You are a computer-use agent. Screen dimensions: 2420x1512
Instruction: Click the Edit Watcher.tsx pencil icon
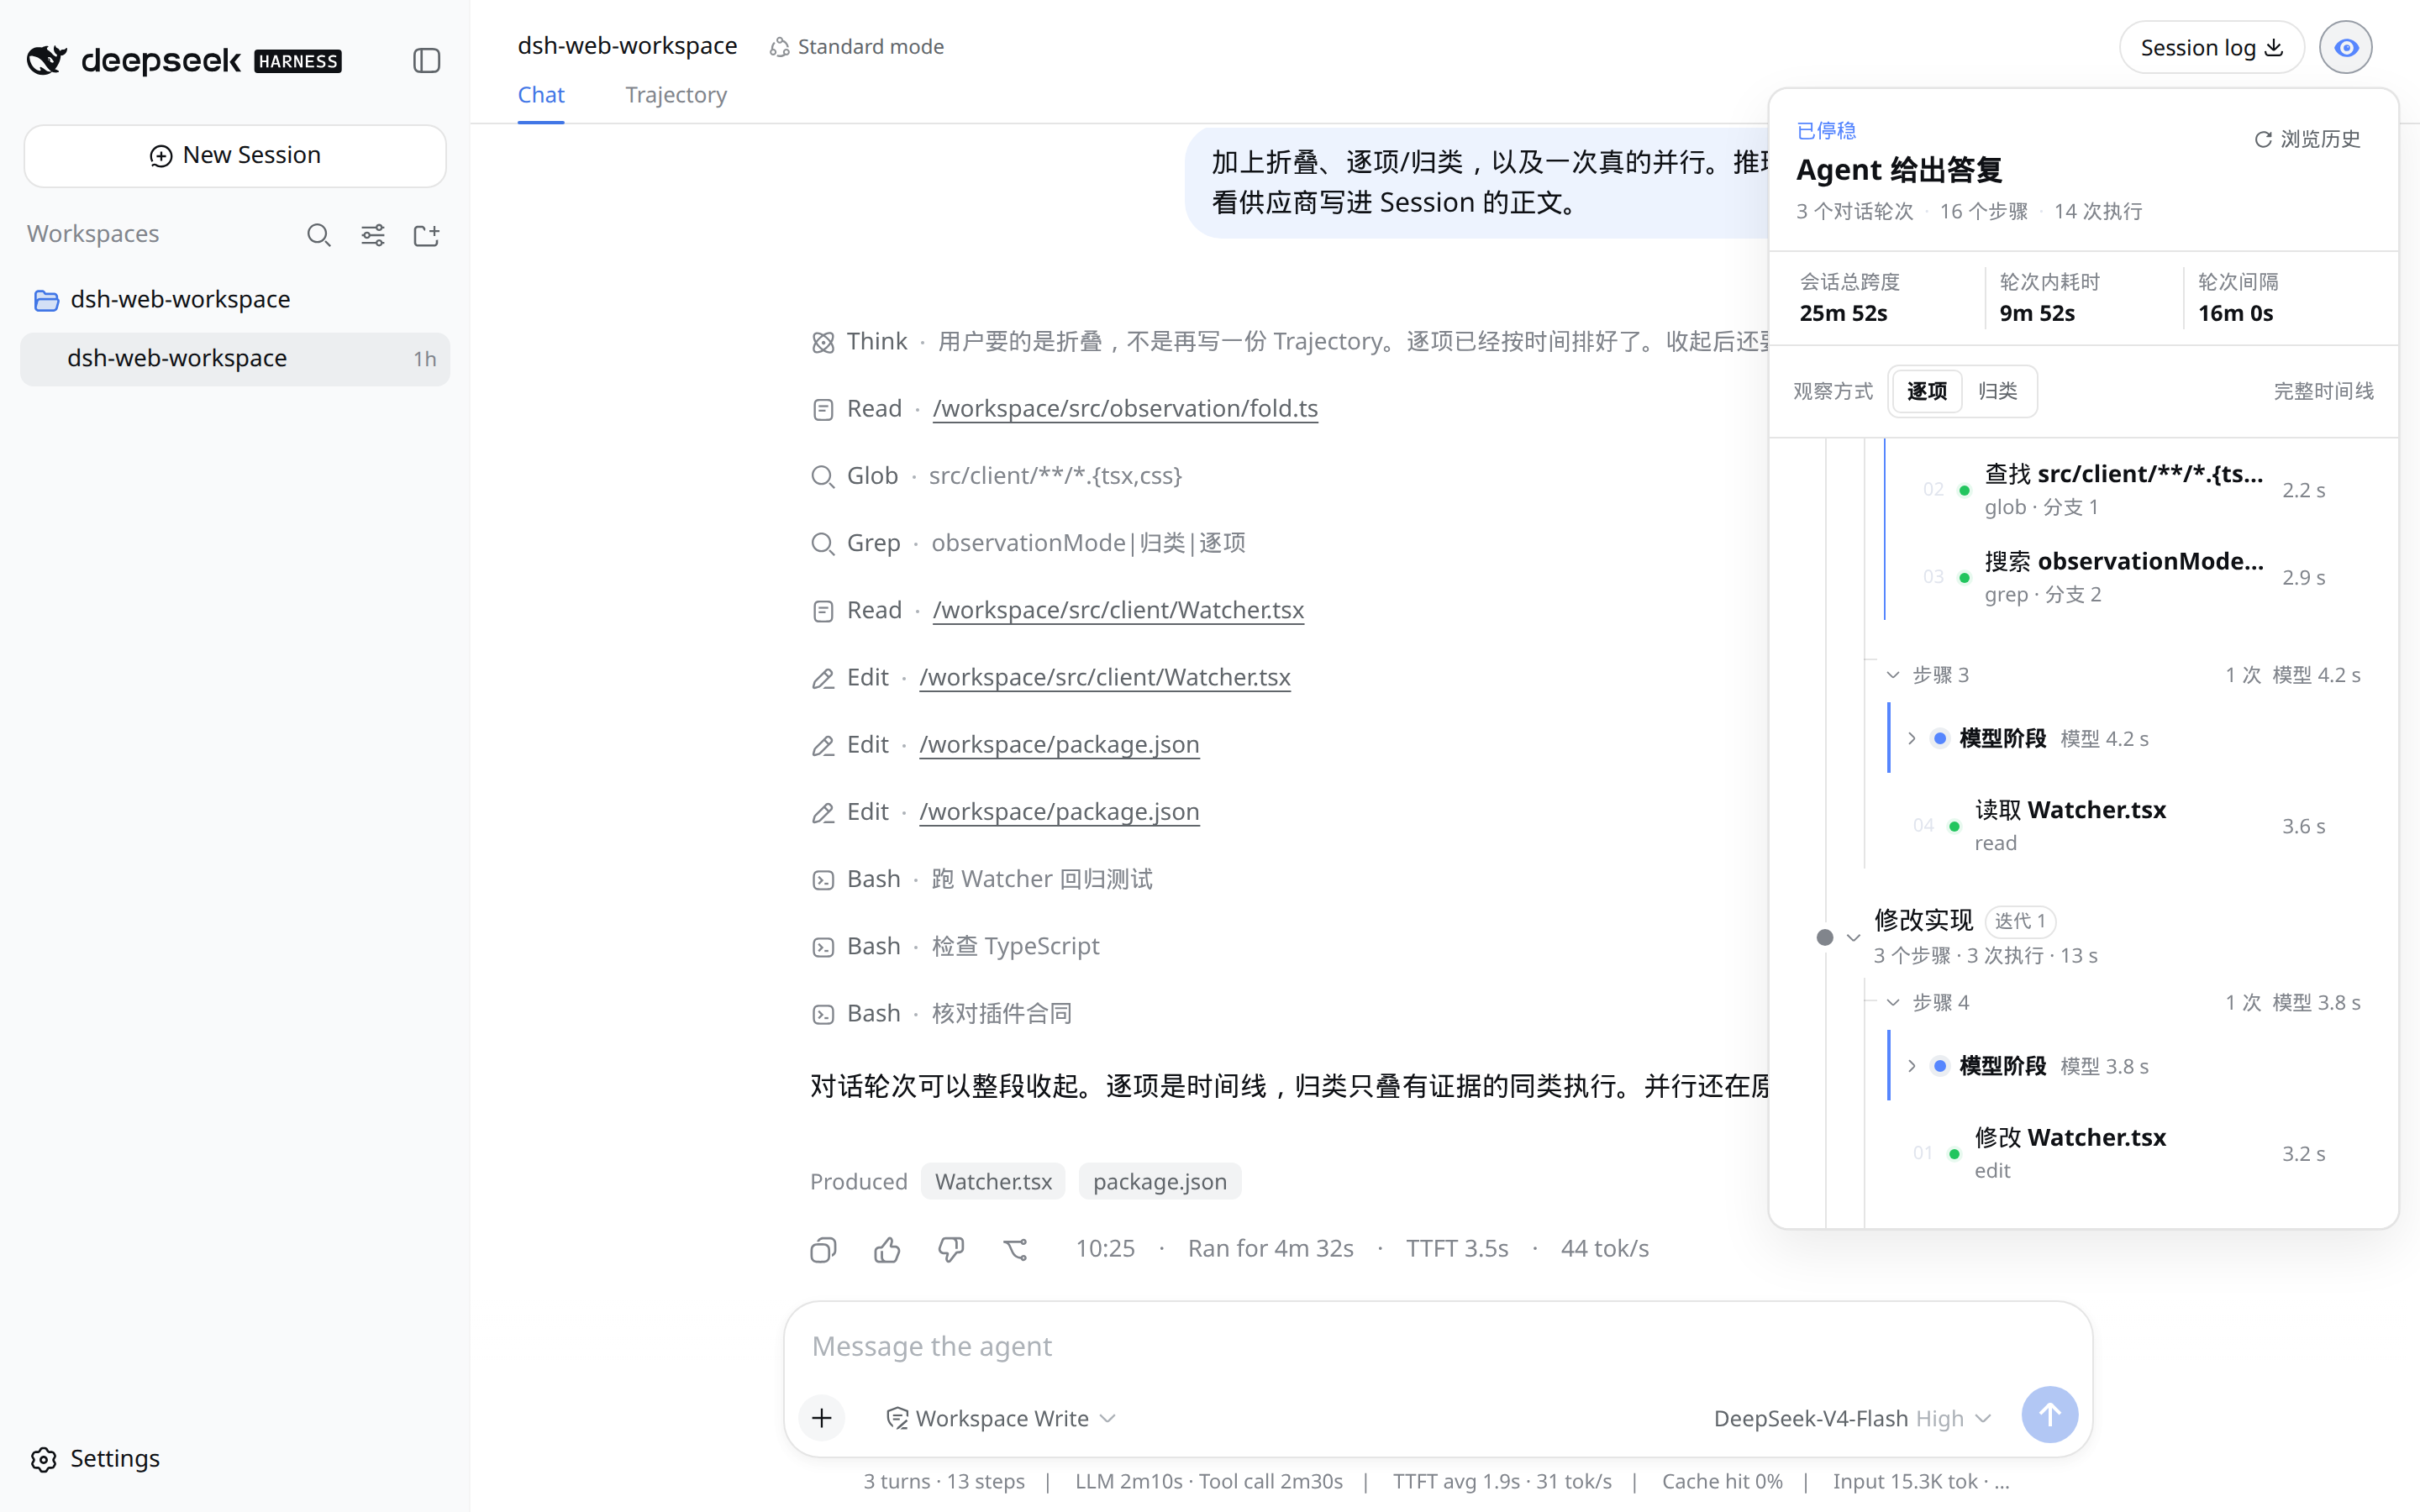click(823, 679)
